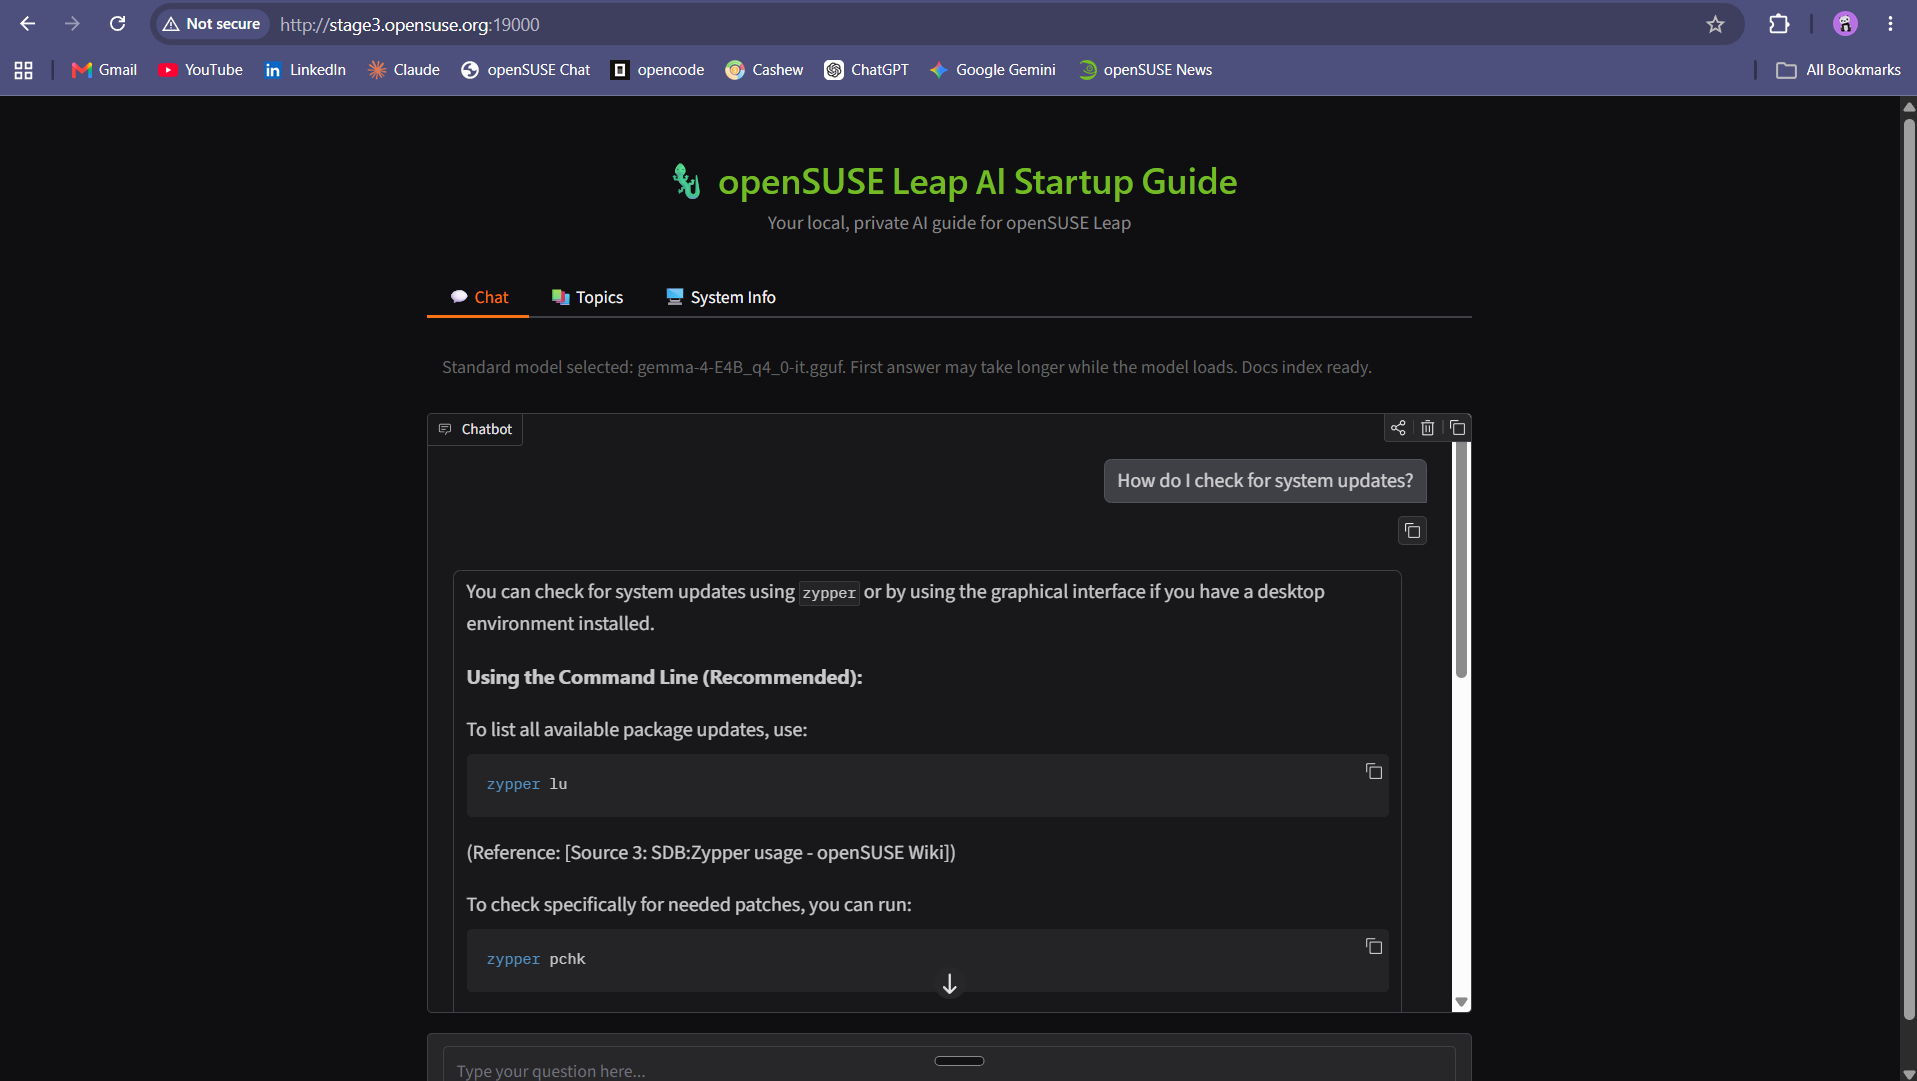This screenshot has width=1917, height=1081.
Task: Click the 'Standard model selected' status text
Action: pyautogui.click(x=907, y=367)
